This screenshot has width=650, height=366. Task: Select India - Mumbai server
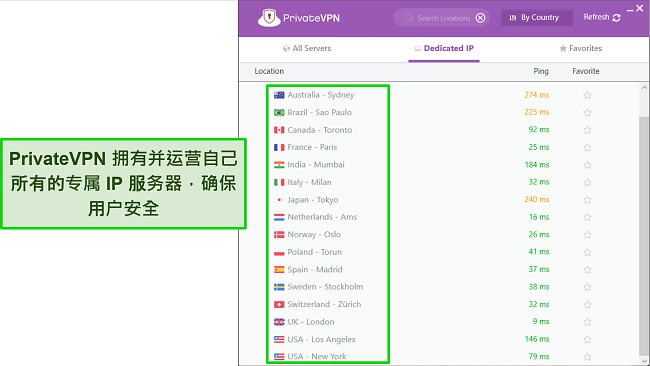(316, 165)
